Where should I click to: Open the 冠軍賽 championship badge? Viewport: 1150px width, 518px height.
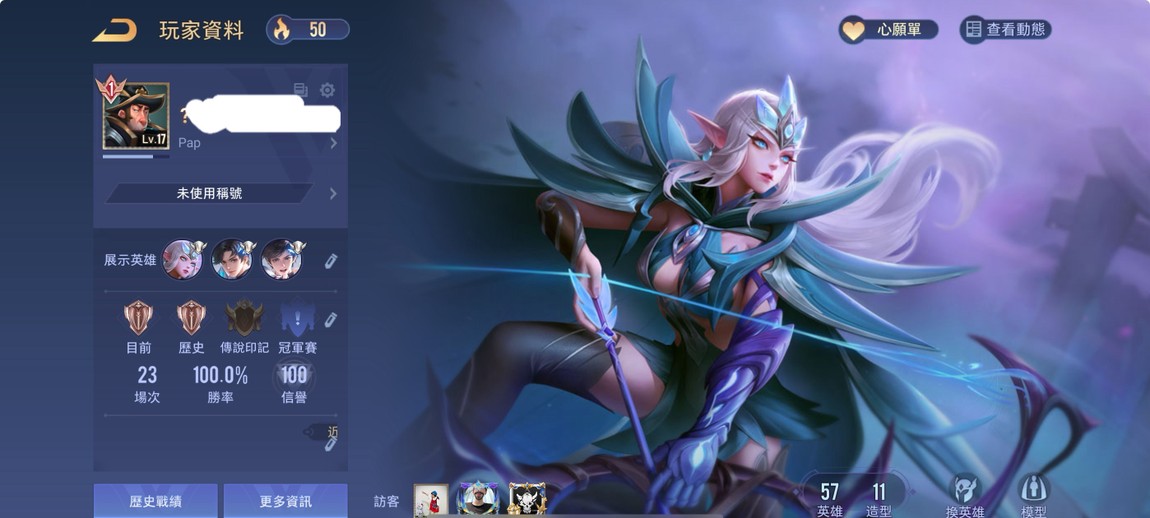pos(297,318)
